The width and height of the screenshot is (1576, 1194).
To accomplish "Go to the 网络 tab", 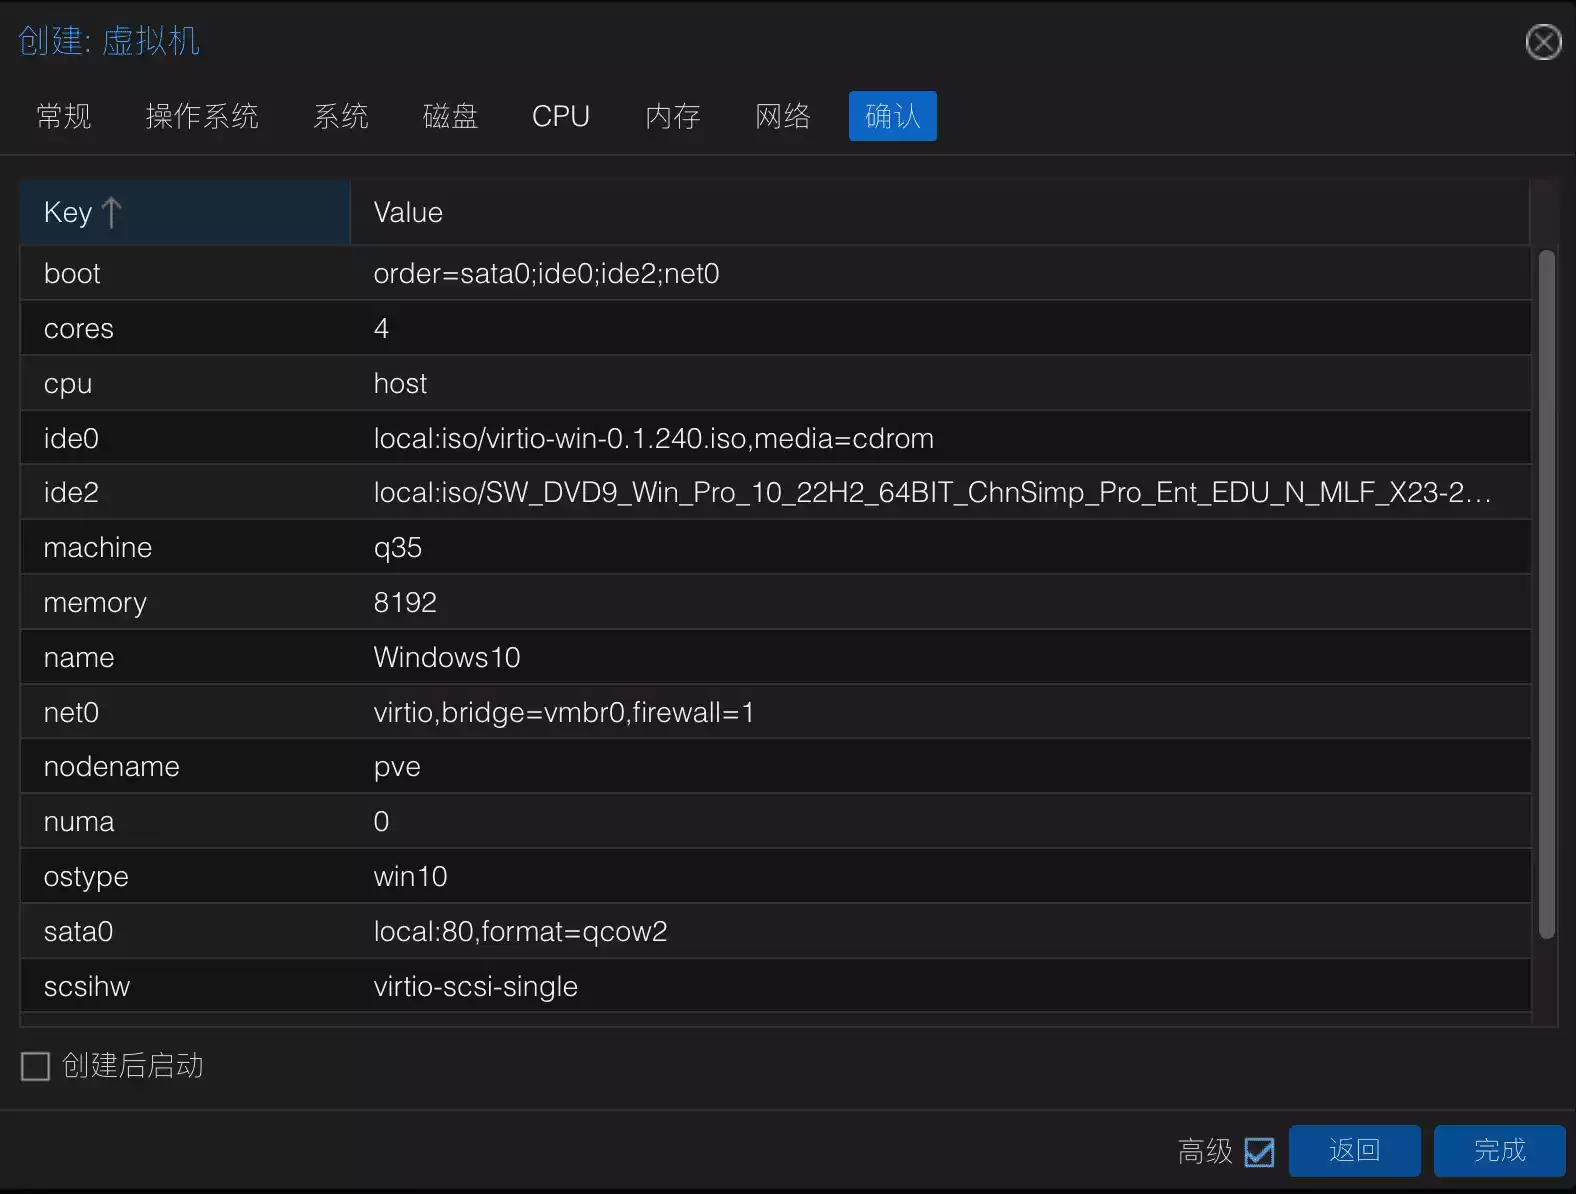I will pyautogui.click(x=782, y=116).
